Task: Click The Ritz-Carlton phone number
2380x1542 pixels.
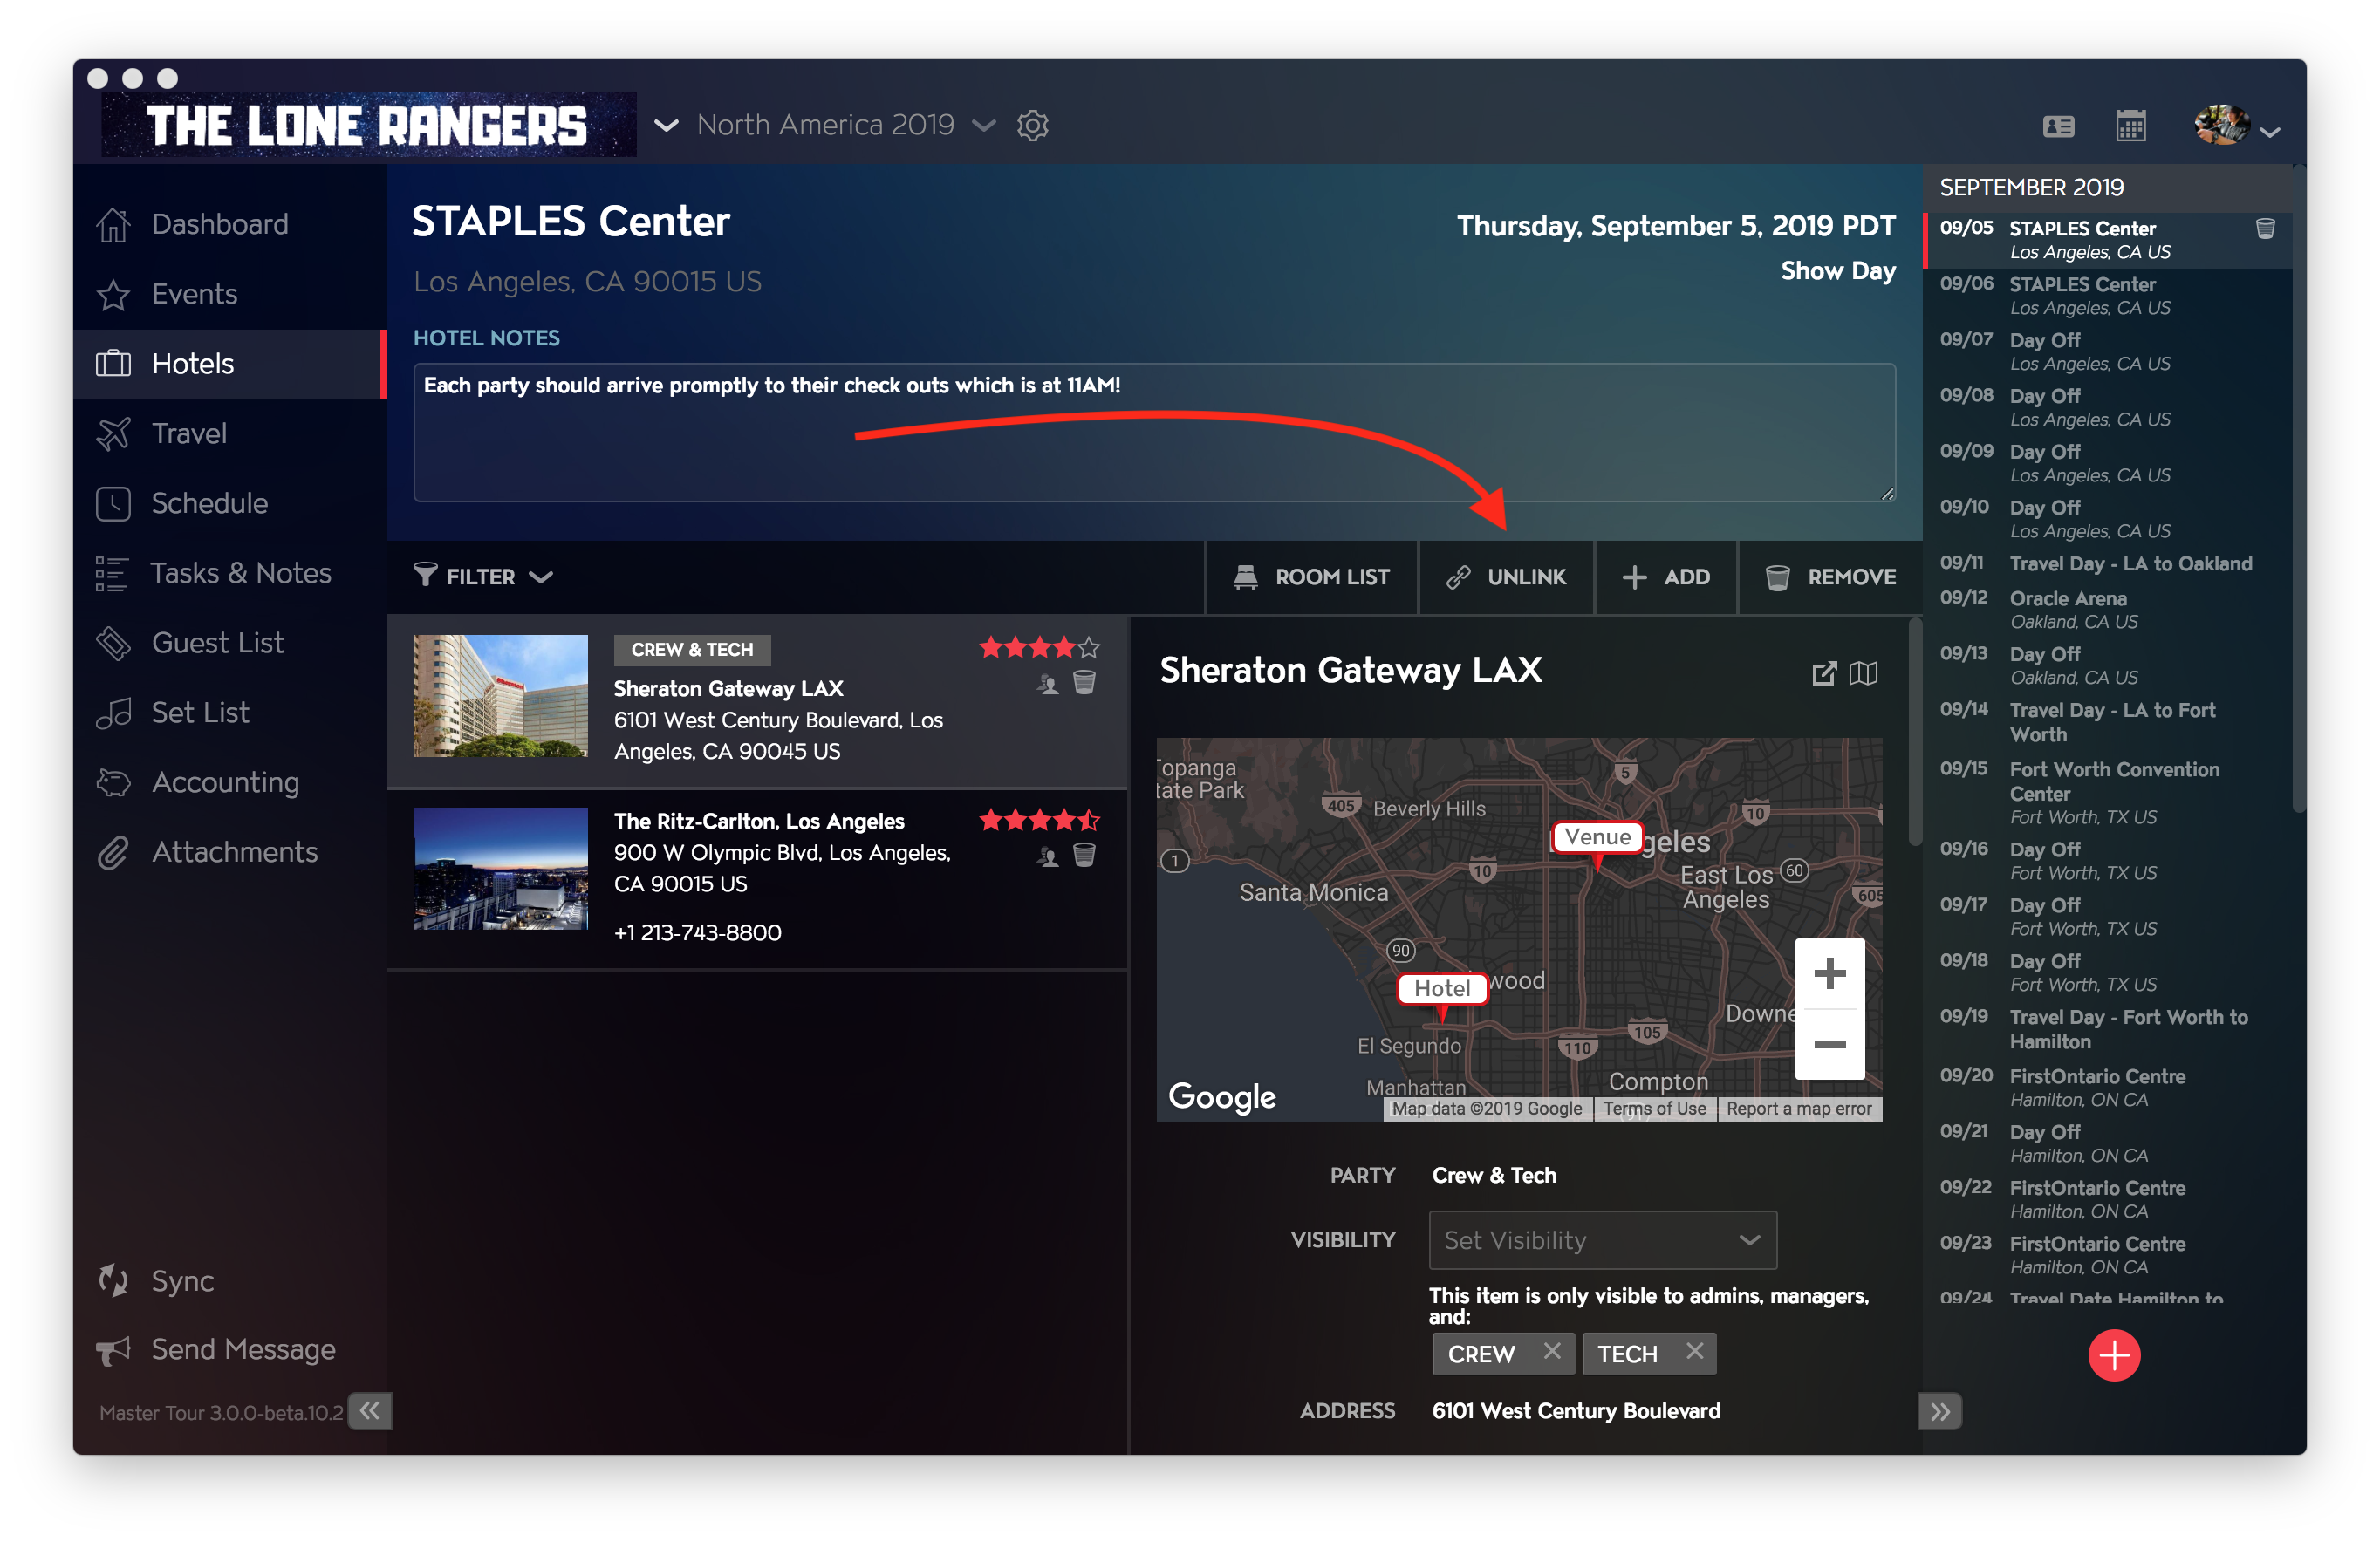Action: pyautogui.click(x=697, y=933)
